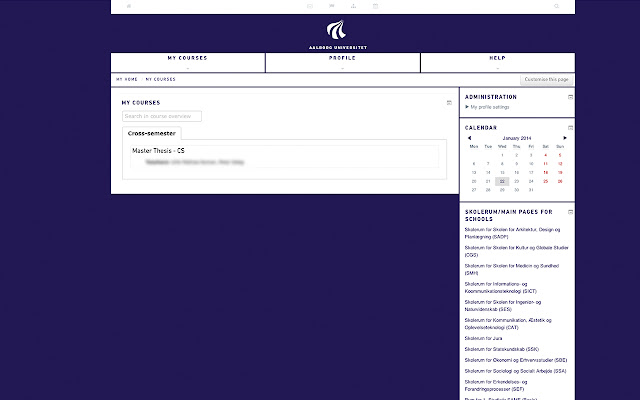
Task: Open Skolerum for Jura link
Action: point(483,338)
